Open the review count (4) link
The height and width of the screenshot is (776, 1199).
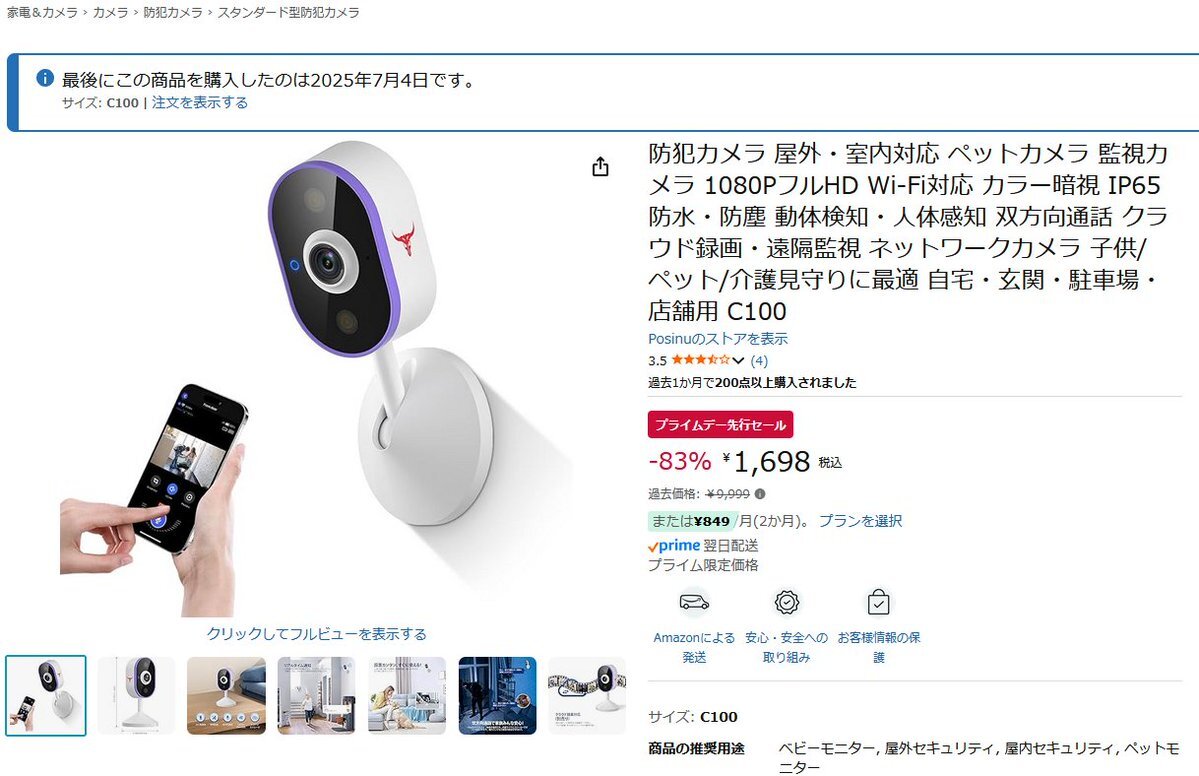[759, 360]
